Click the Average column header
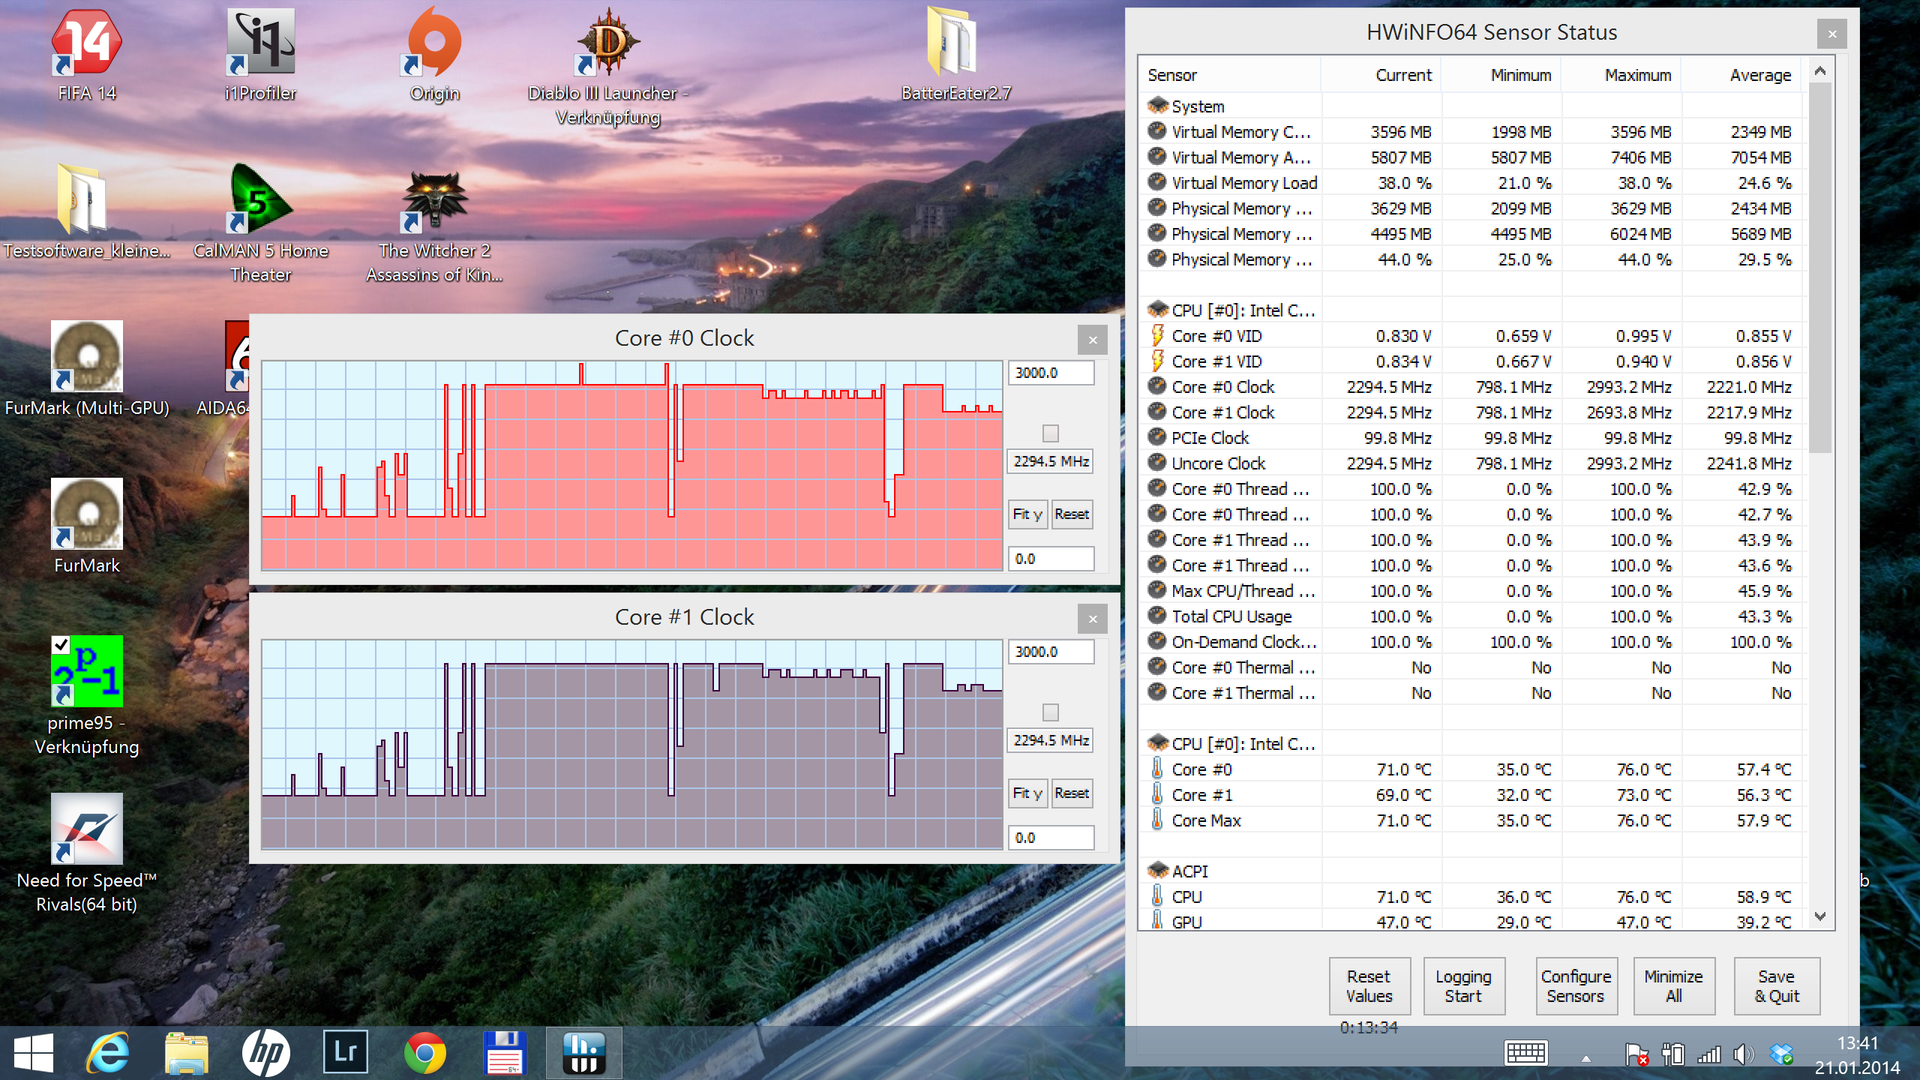 [1760, 75]
